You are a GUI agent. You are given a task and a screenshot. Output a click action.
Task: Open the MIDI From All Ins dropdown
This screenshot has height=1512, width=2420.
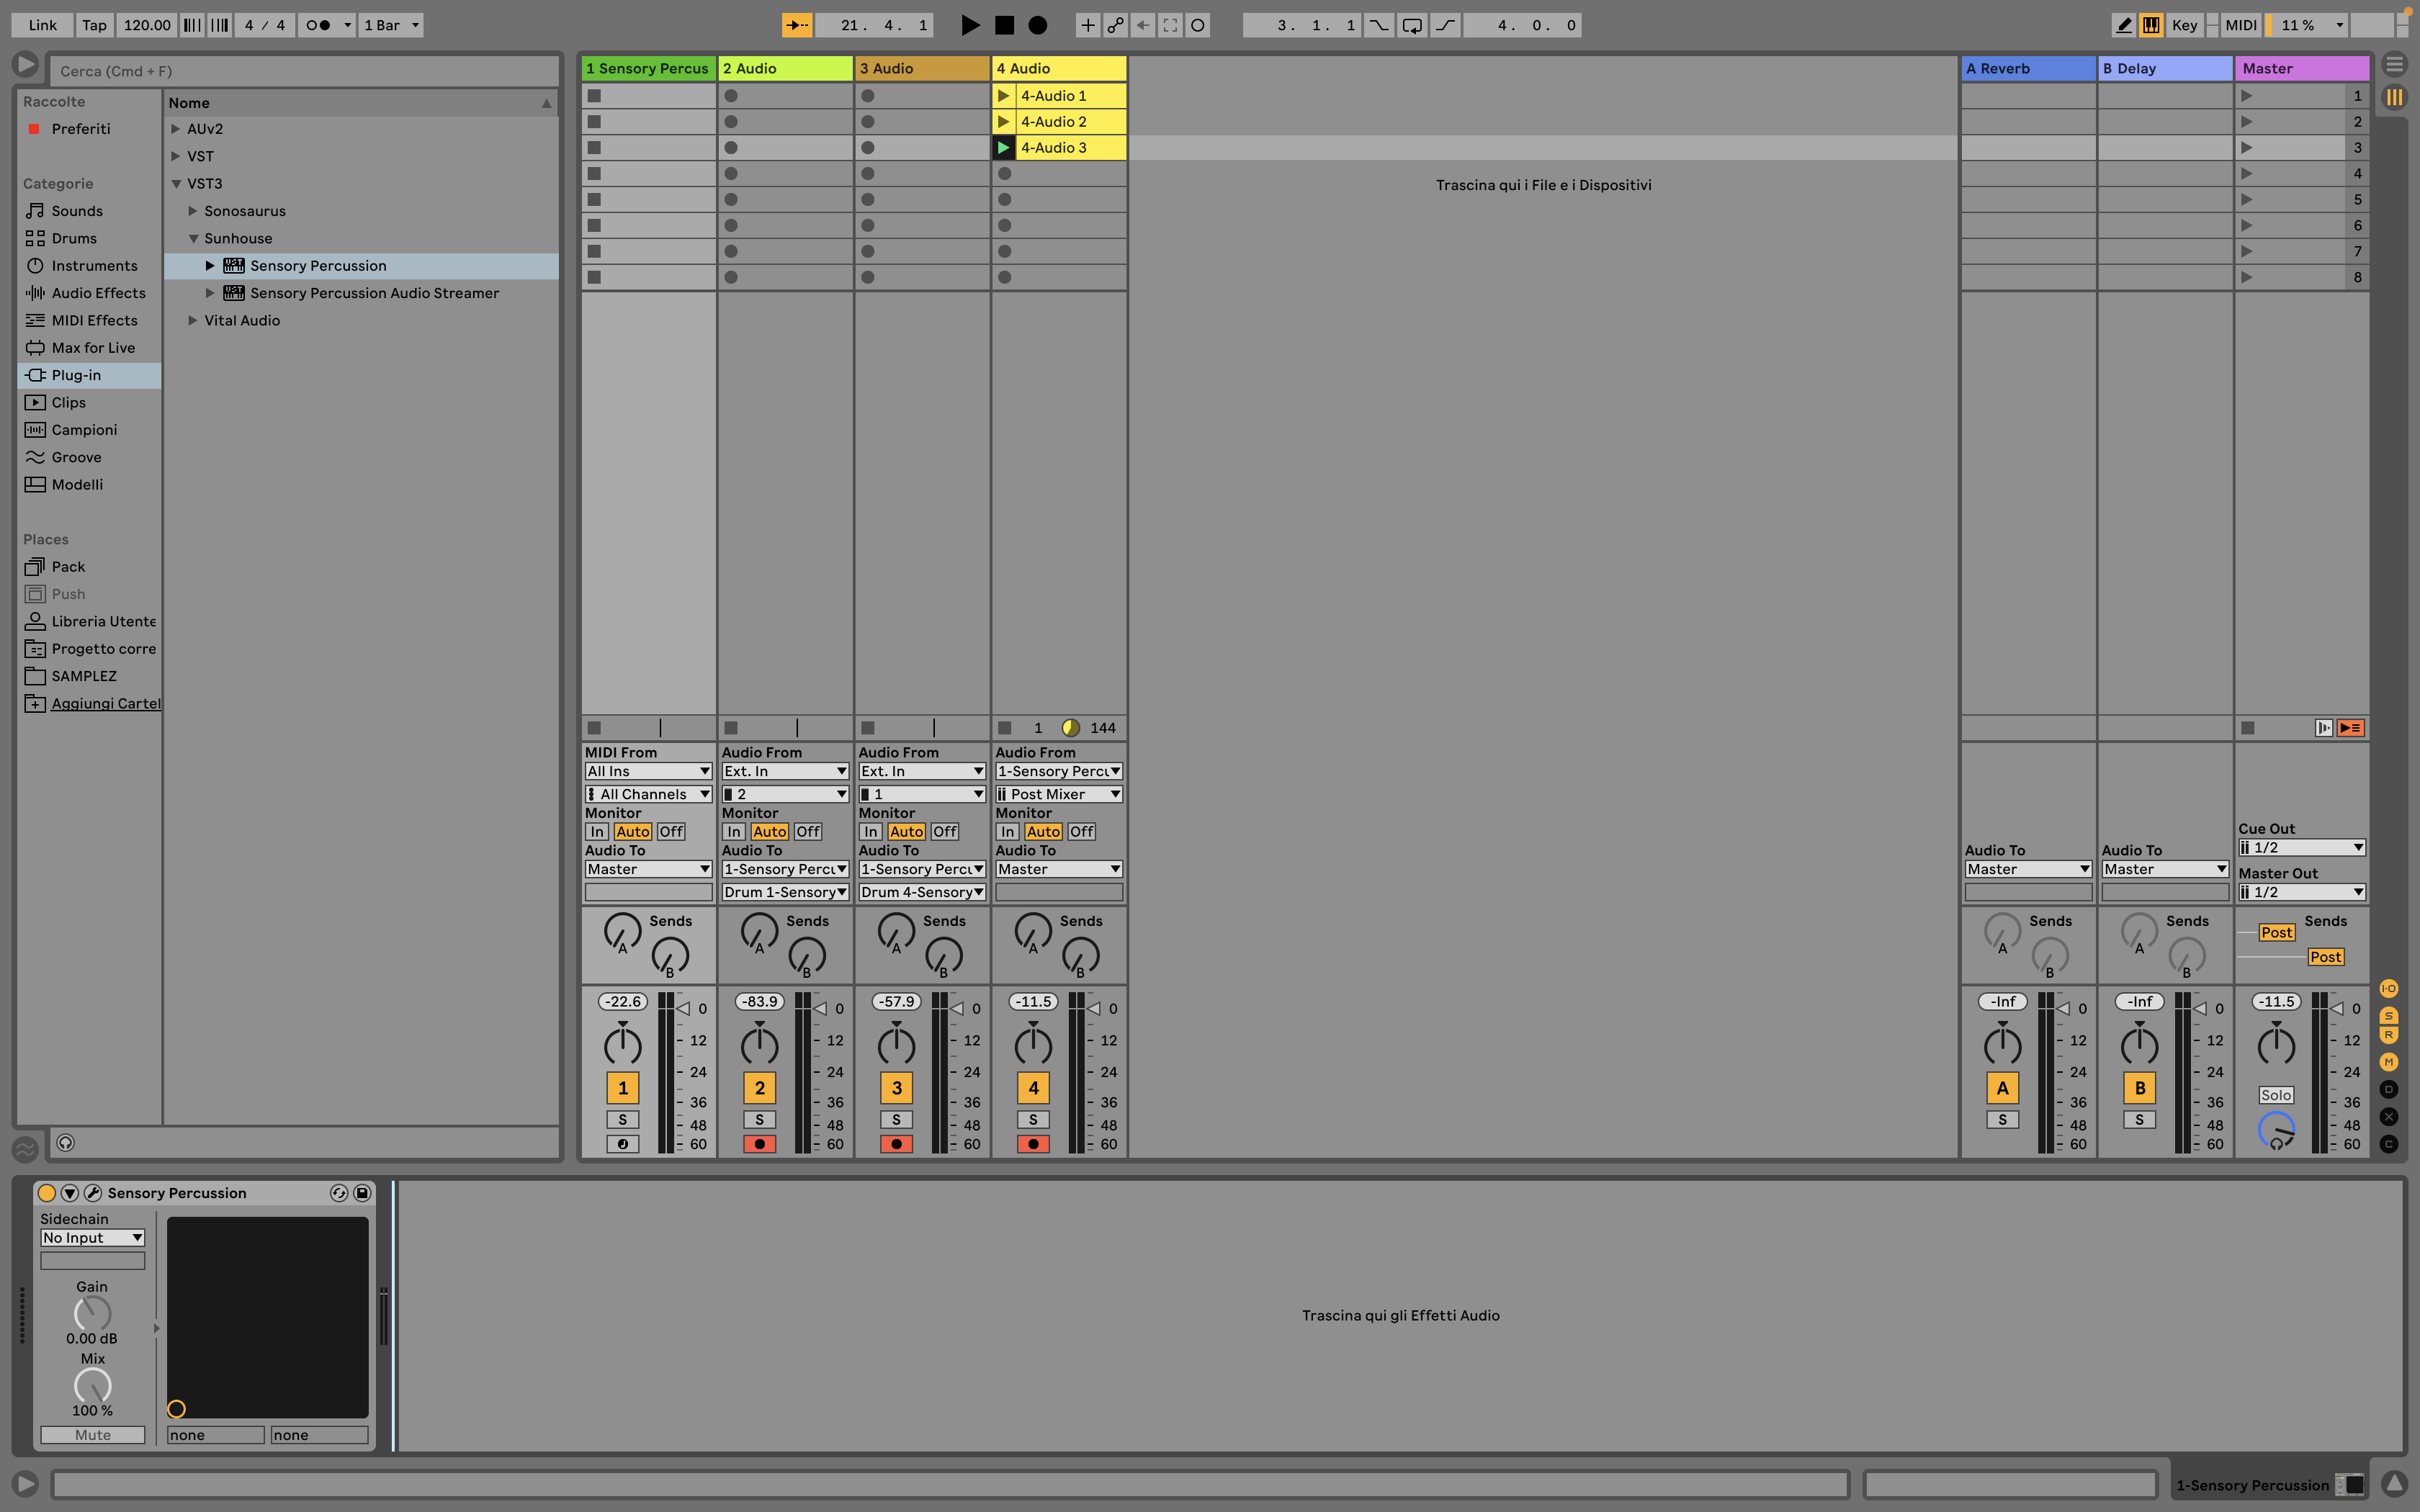tap(648, 771)
